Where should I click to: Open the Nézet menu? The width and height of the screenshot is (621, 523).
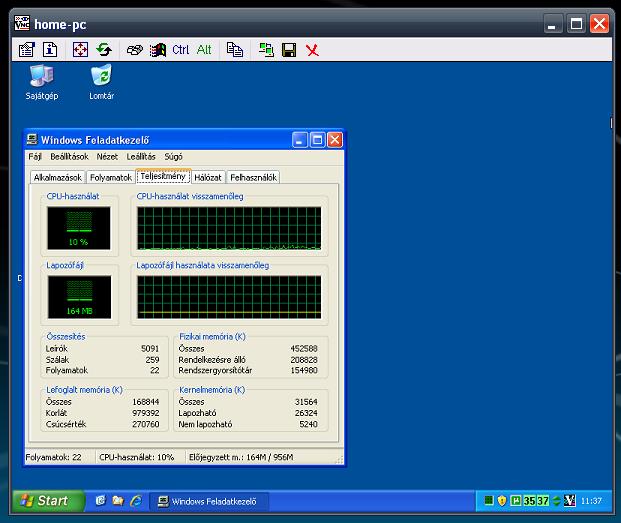[107, 157]
